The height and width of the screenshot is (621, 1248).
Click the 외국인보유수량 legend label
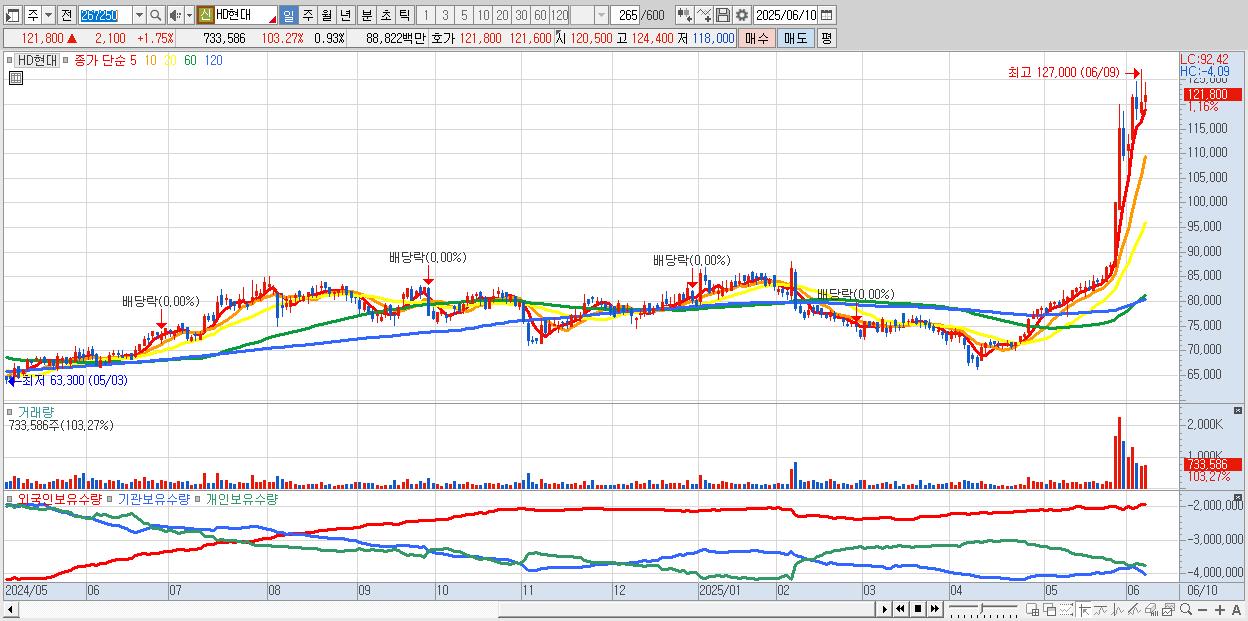click(58, 498)
